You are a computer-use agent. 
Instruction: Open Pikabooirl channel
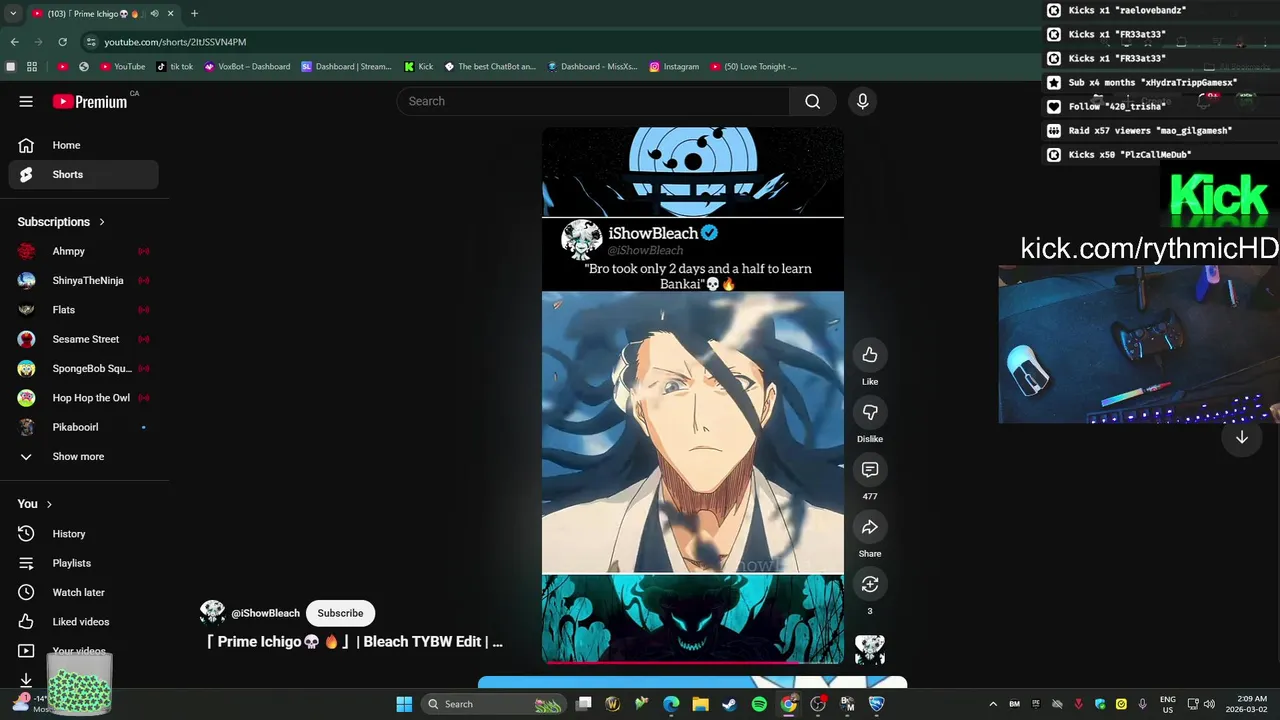[x=84, y=427]
